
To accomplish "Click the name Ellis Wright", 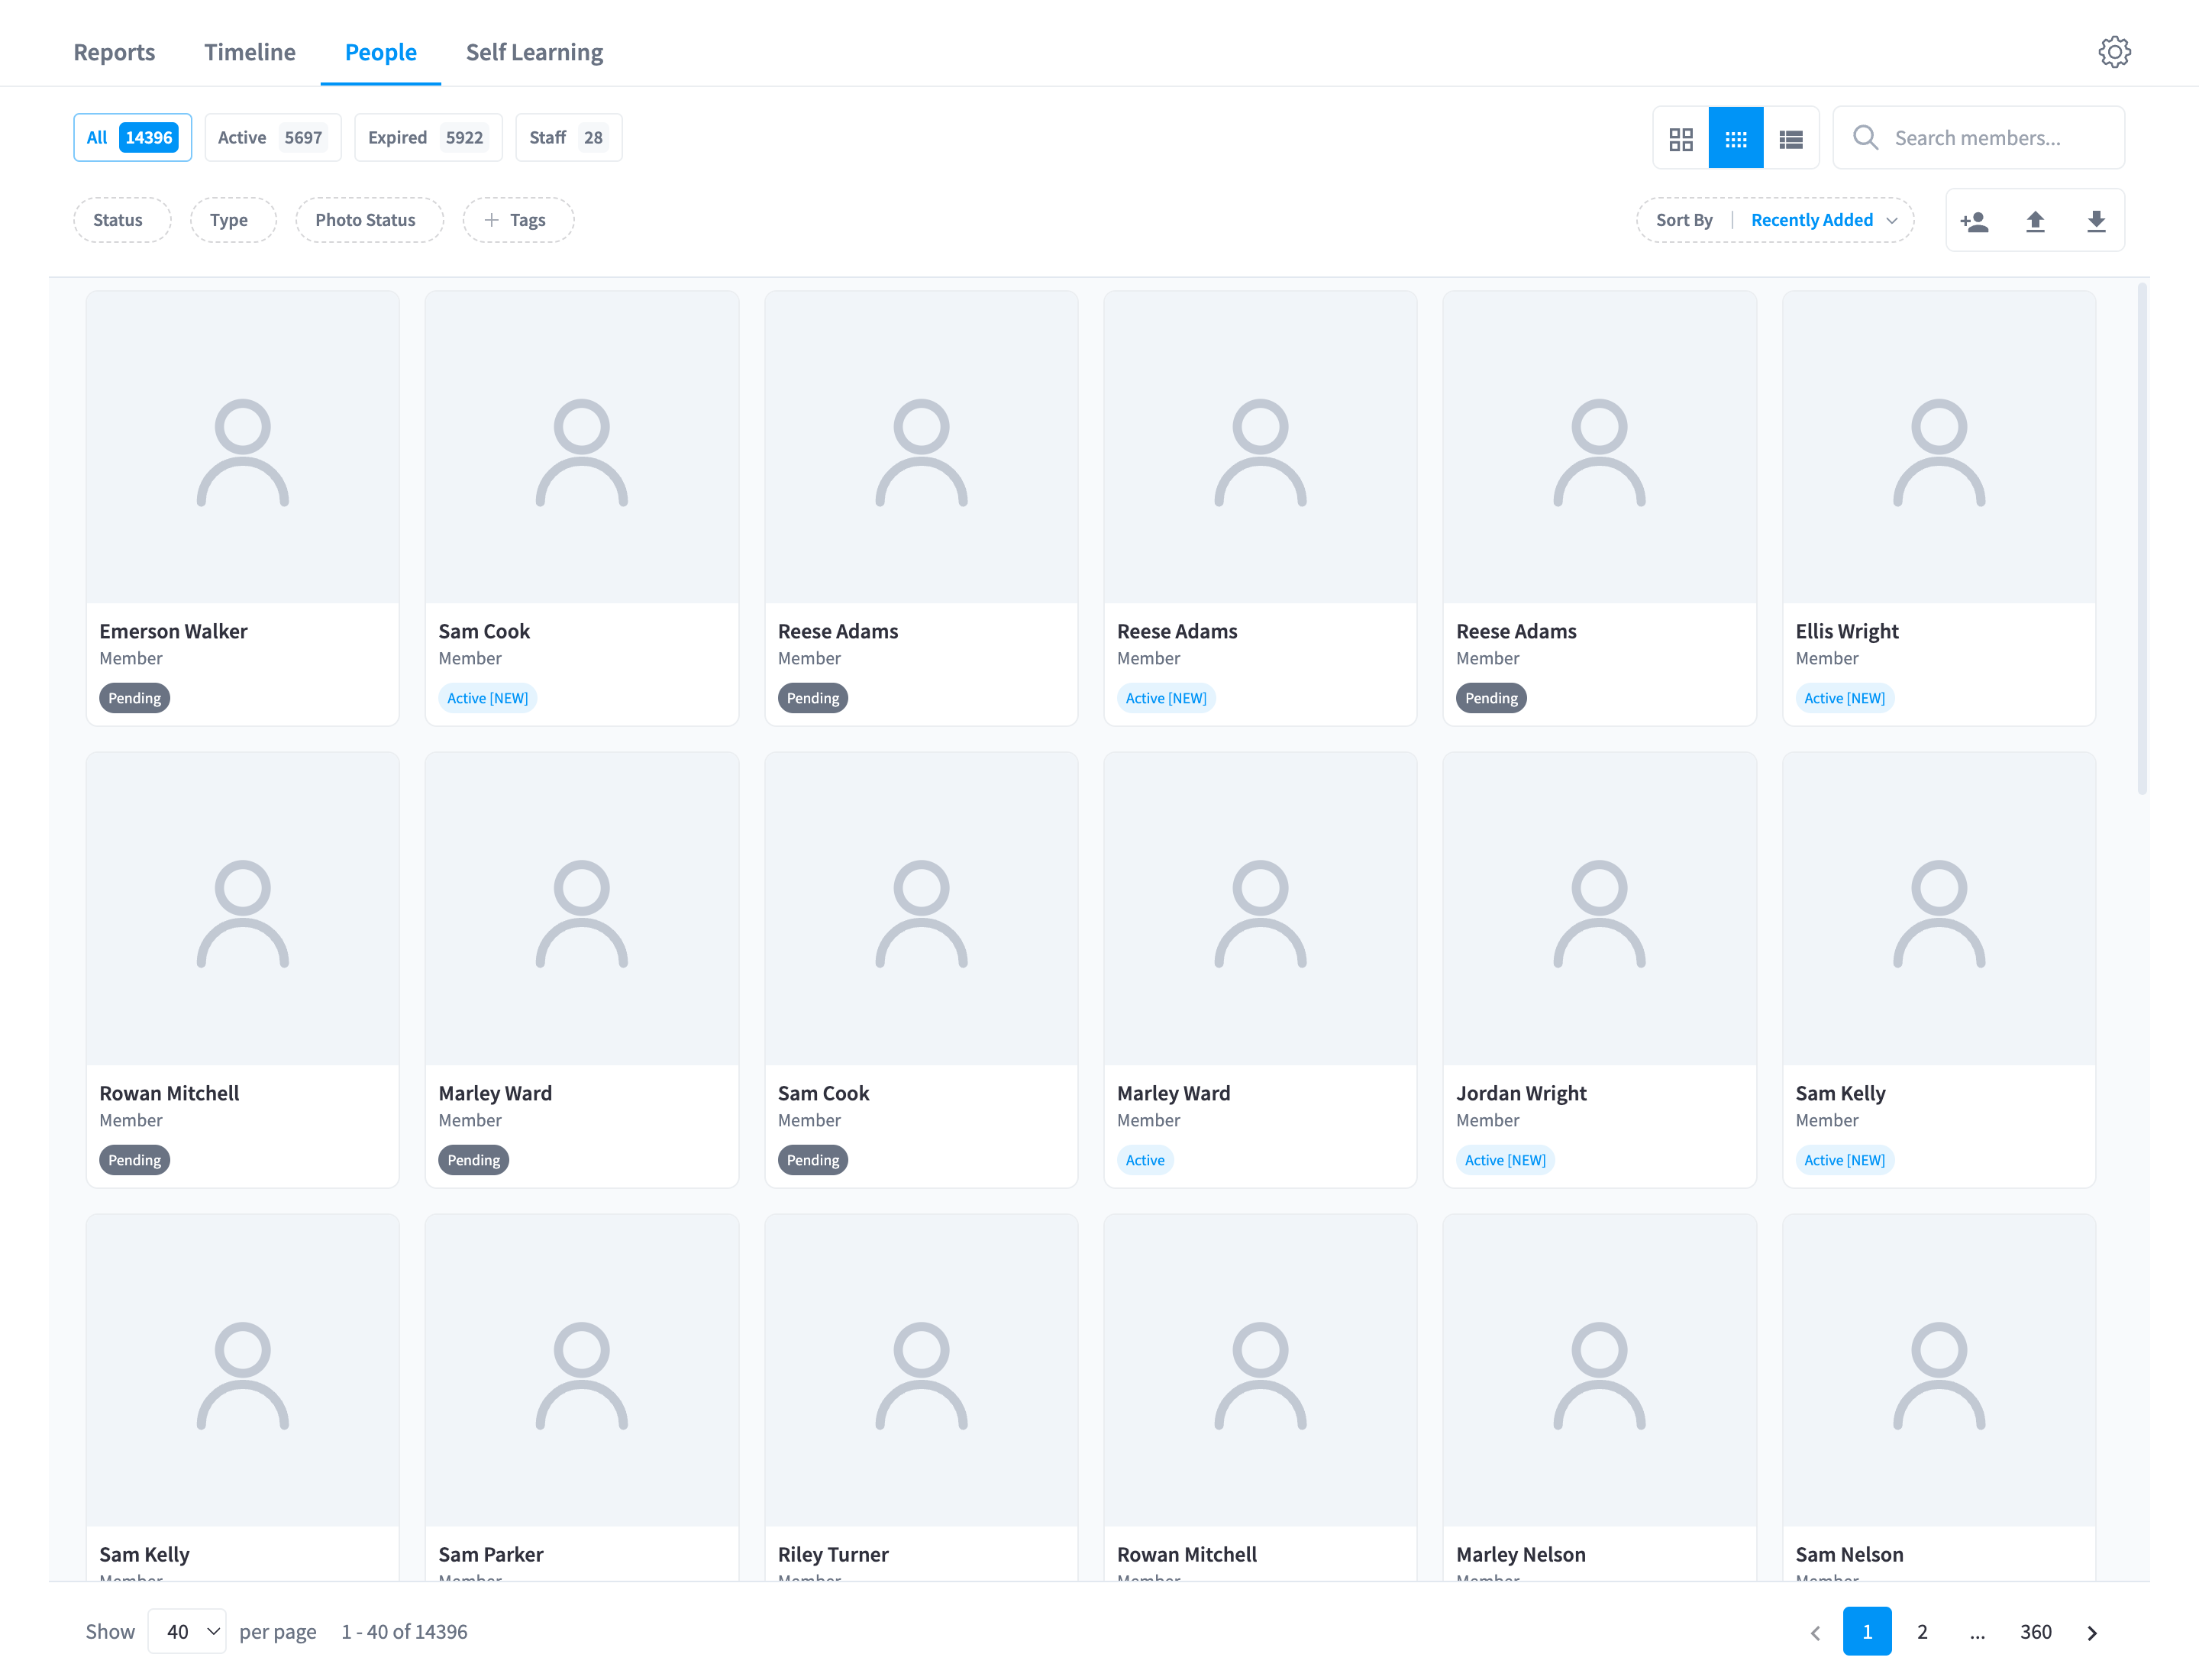I will 1846,632.
